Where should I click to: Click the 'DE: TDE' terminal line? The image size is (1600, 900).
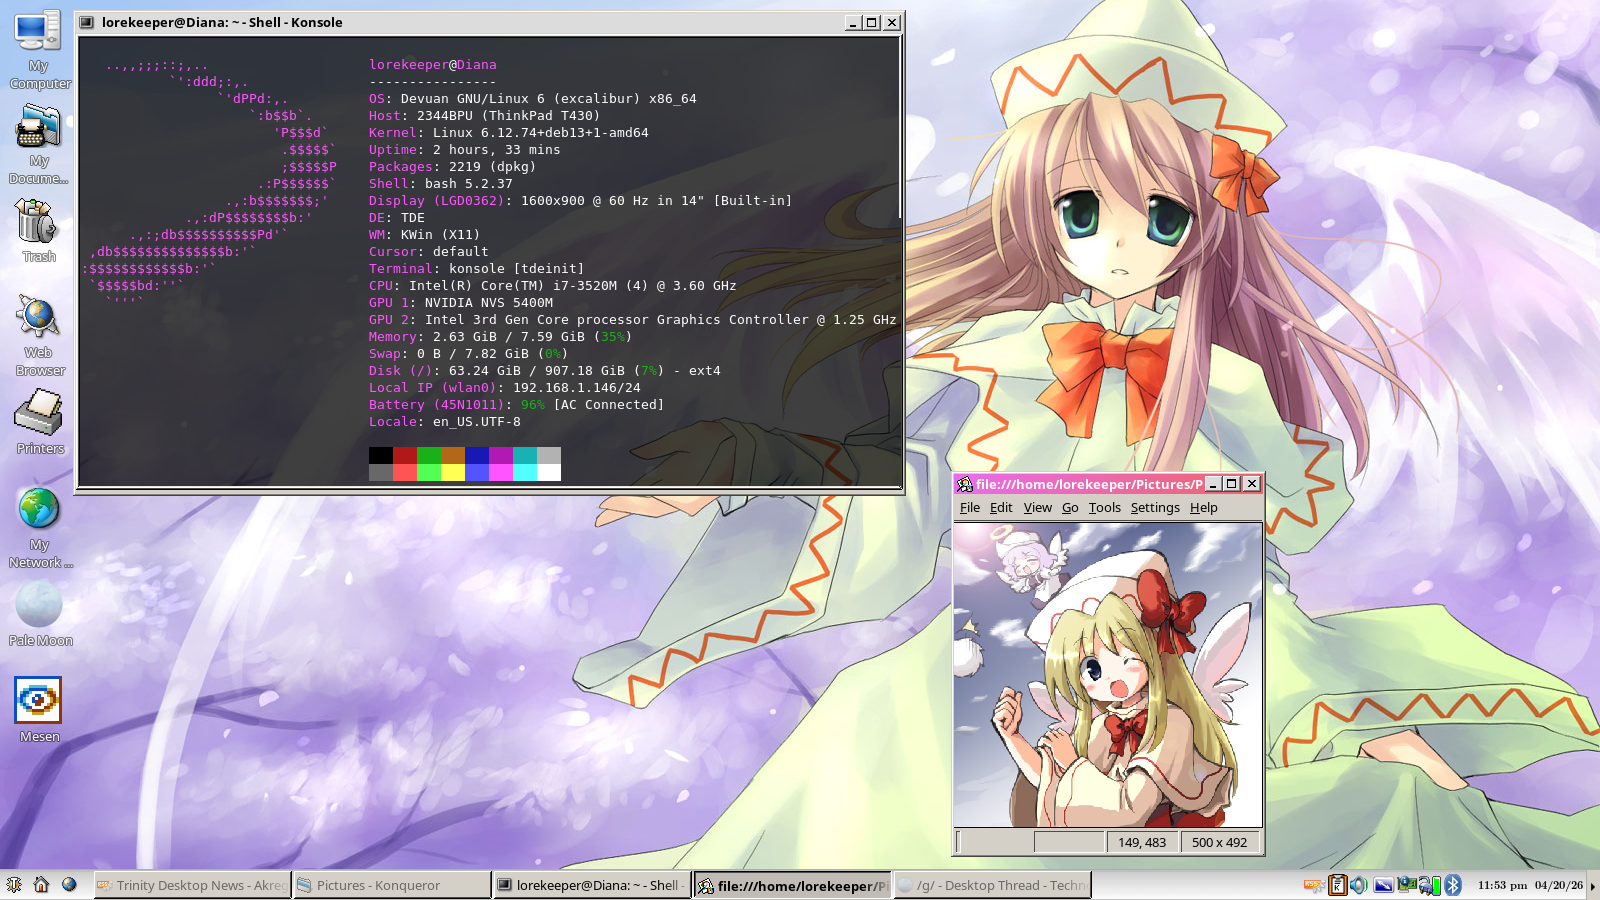[x=397, y=218]
